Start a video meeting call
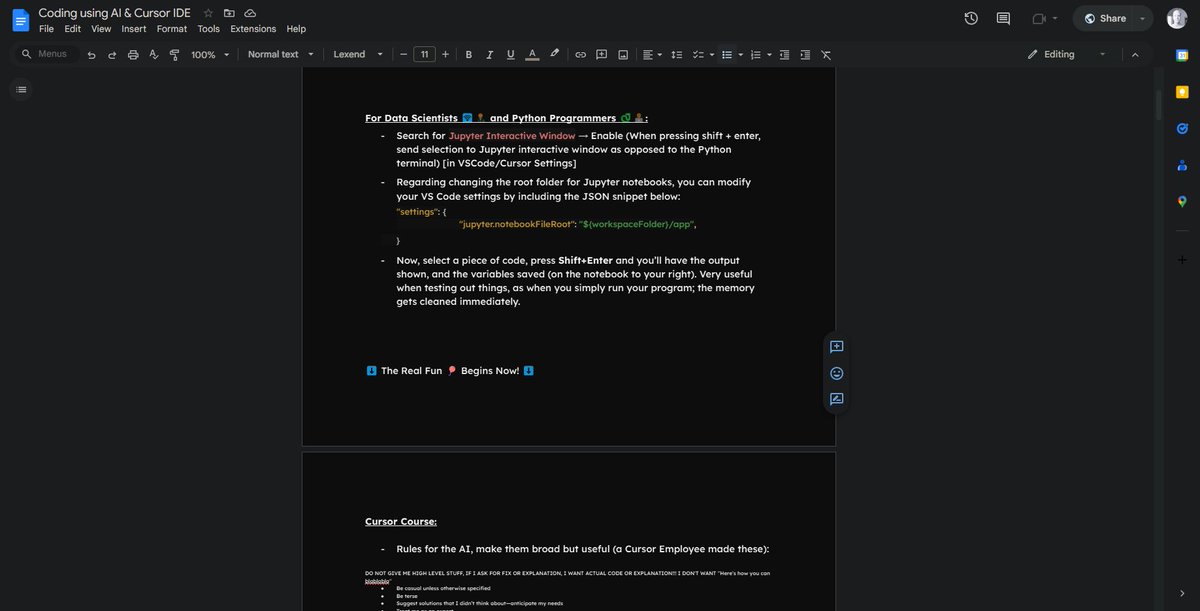 tap(1039, 18)
